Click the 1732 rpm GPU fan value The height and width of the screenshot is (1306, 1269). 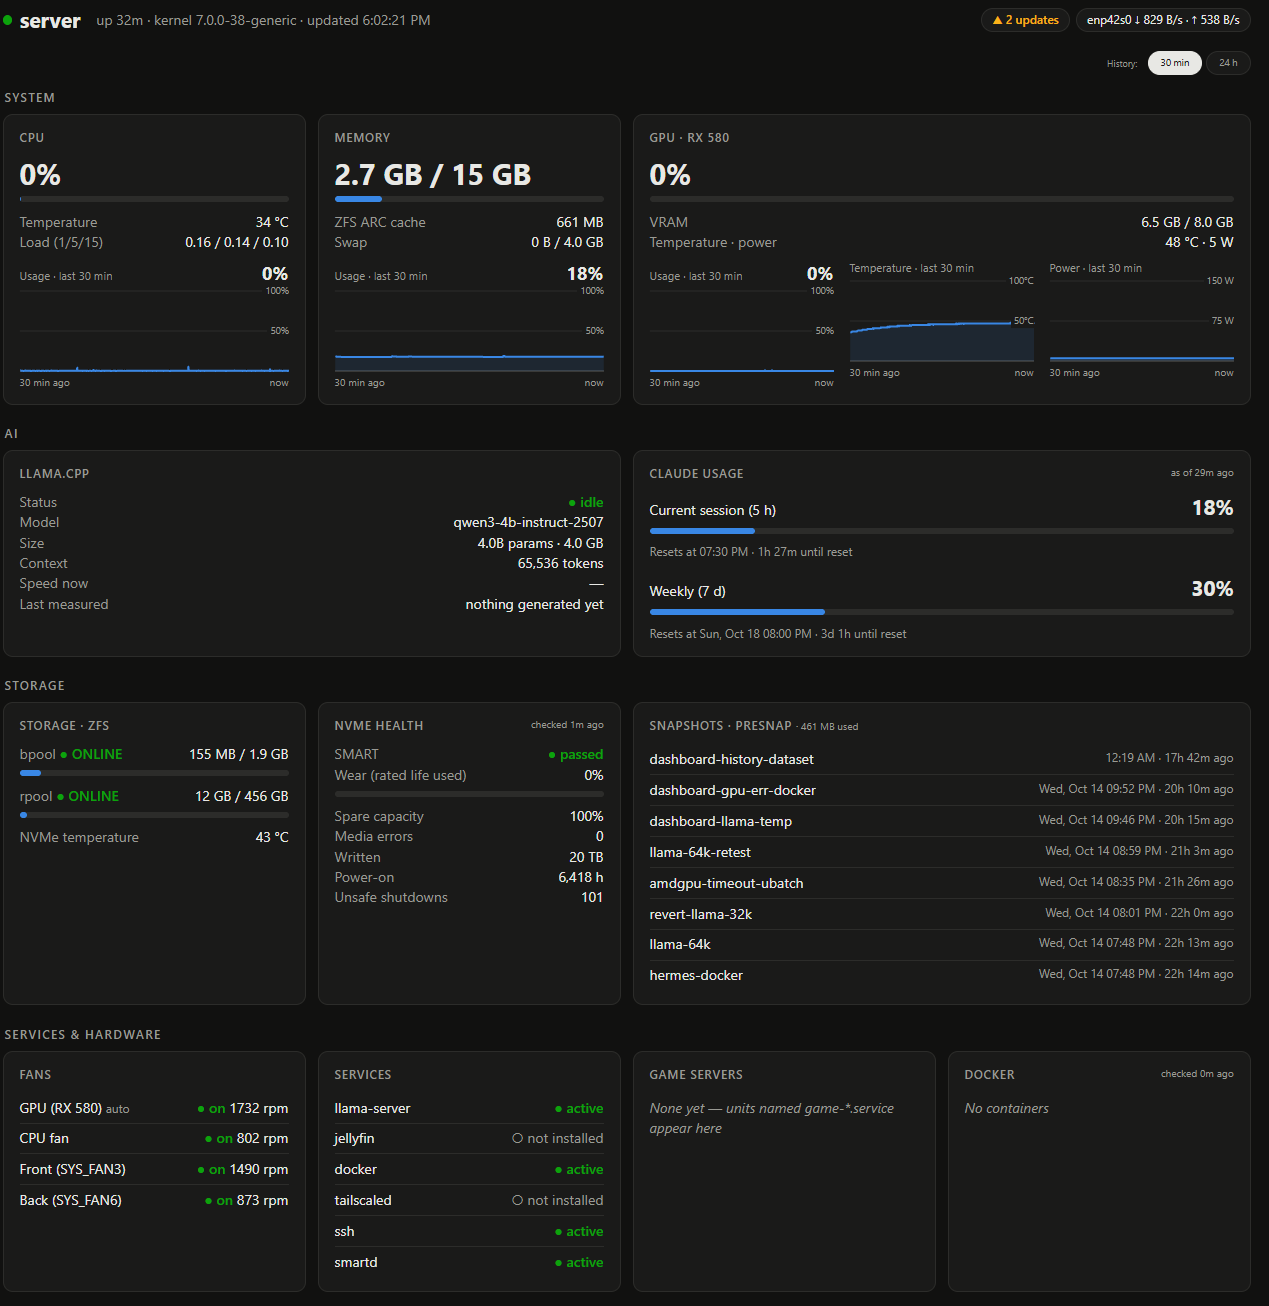tap(259, 1109)
